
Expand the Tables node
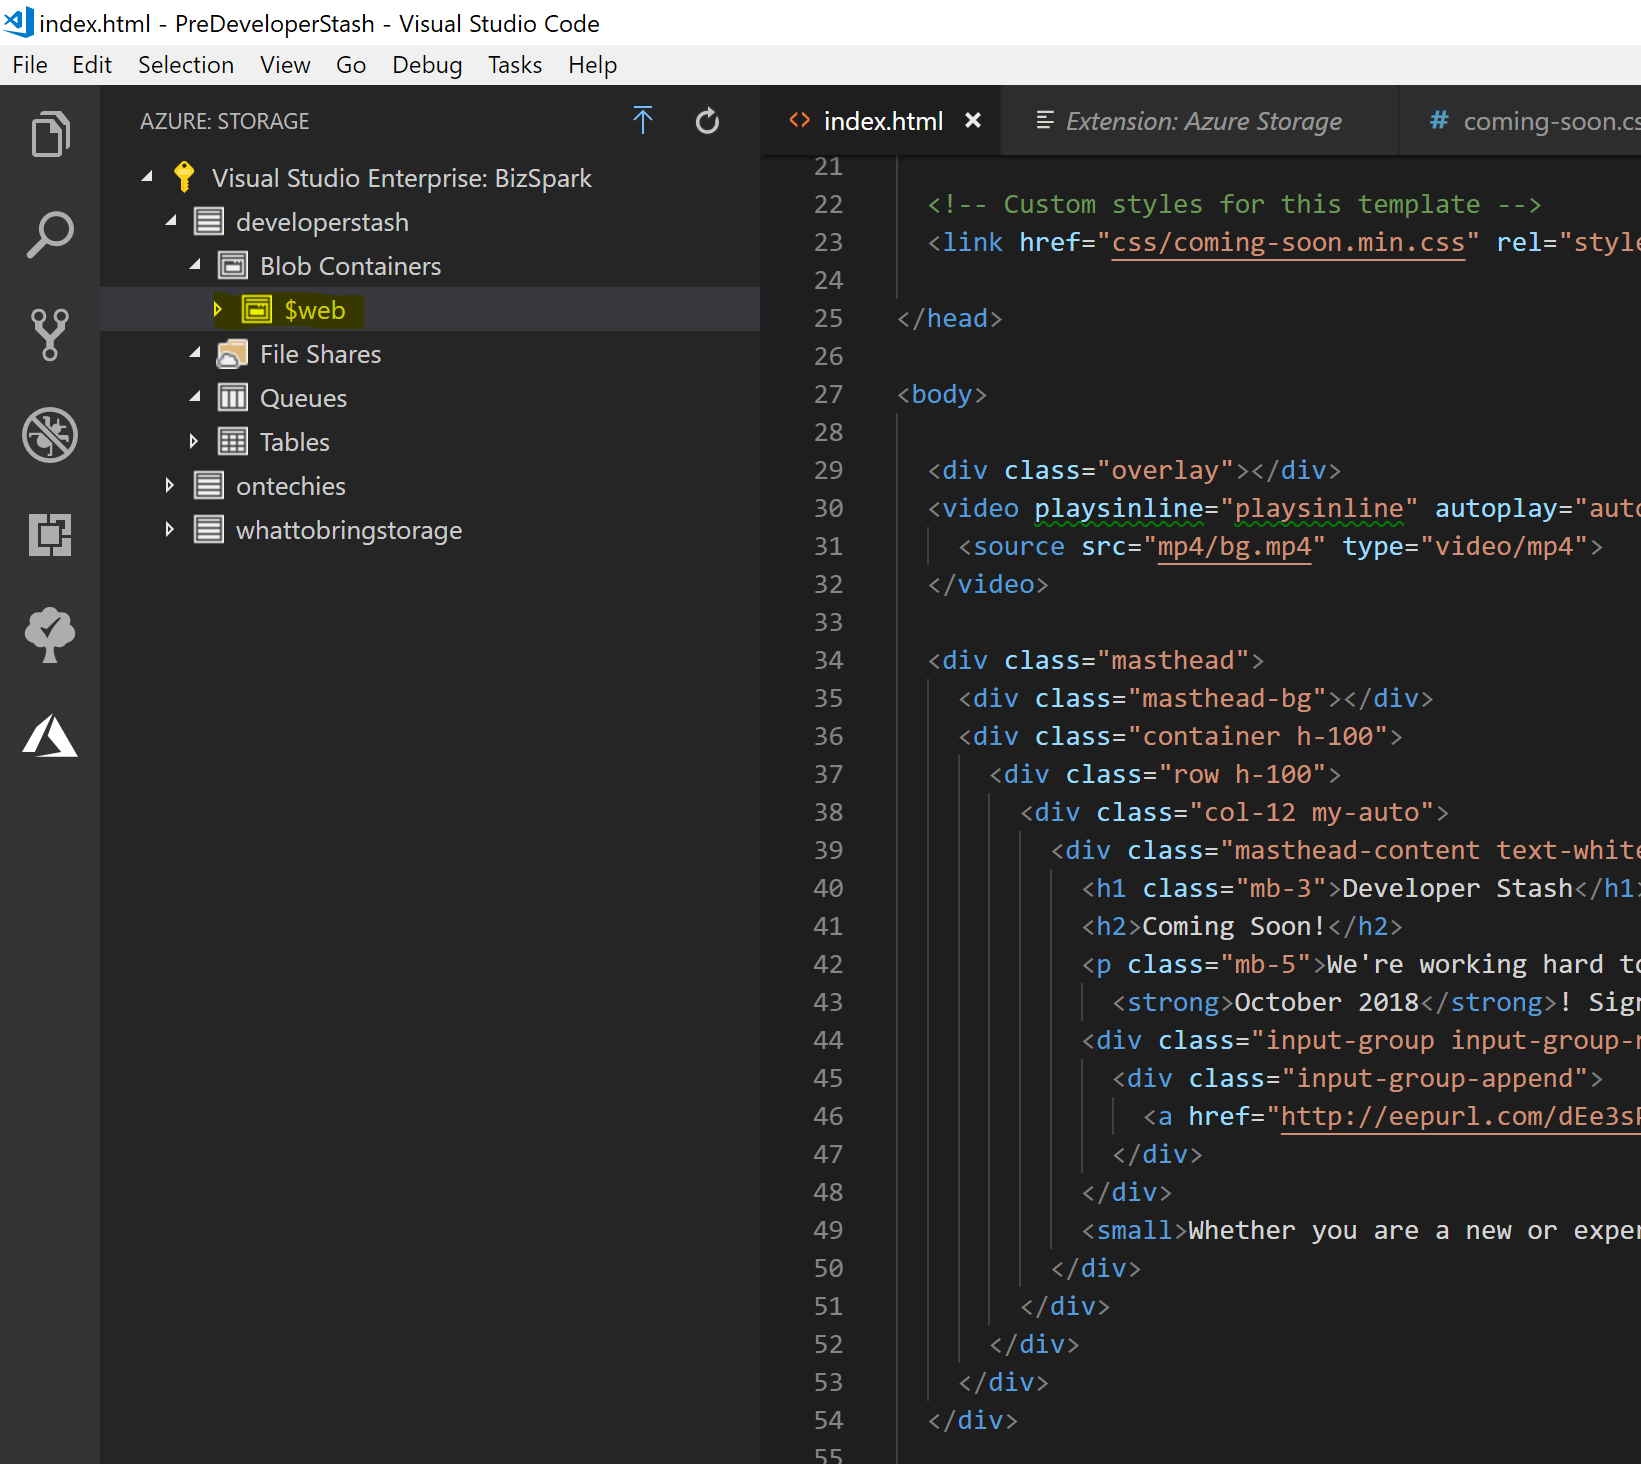tap(194, 441)
